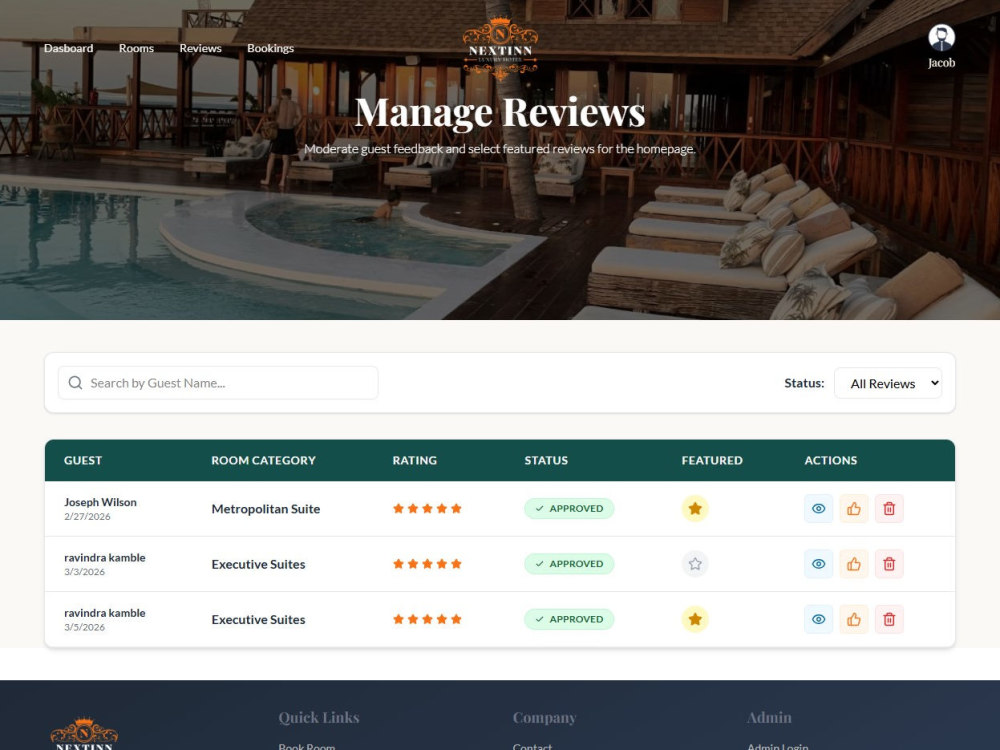Click the Book Room footer link

click(x=307, y=747)
